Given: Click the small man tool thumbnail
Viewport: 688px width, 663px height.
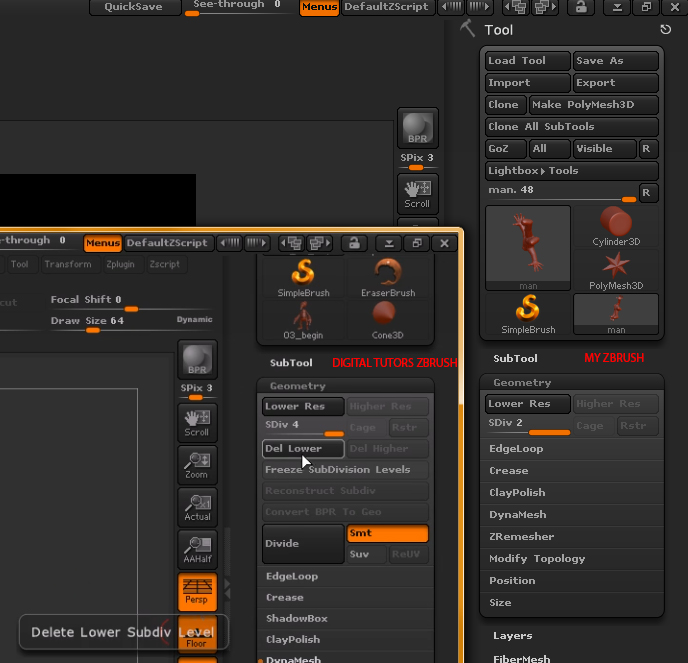Looking at the screenshot, I should point(616,314).
